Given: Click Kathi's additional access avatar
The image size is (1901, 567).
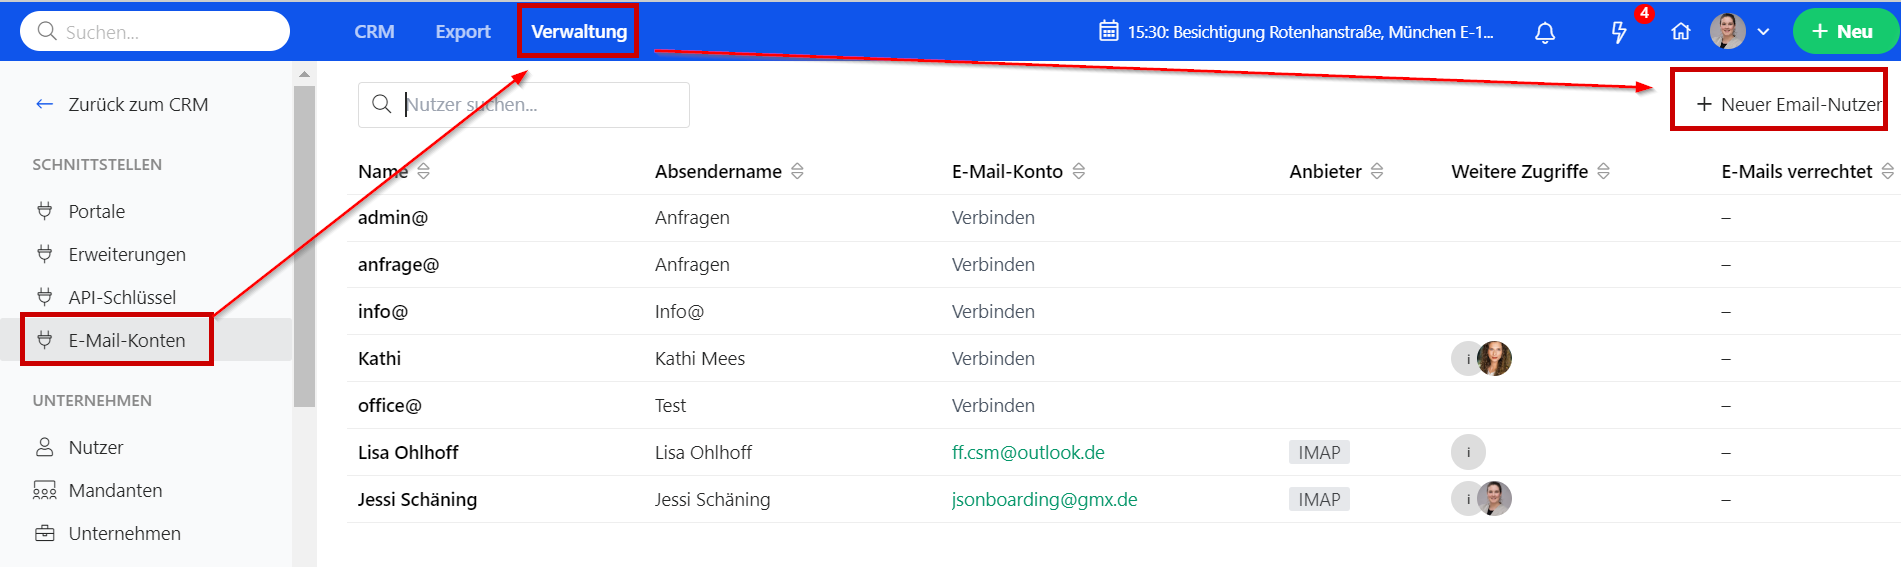Looking at the screenshot, I should point(1494,358).
